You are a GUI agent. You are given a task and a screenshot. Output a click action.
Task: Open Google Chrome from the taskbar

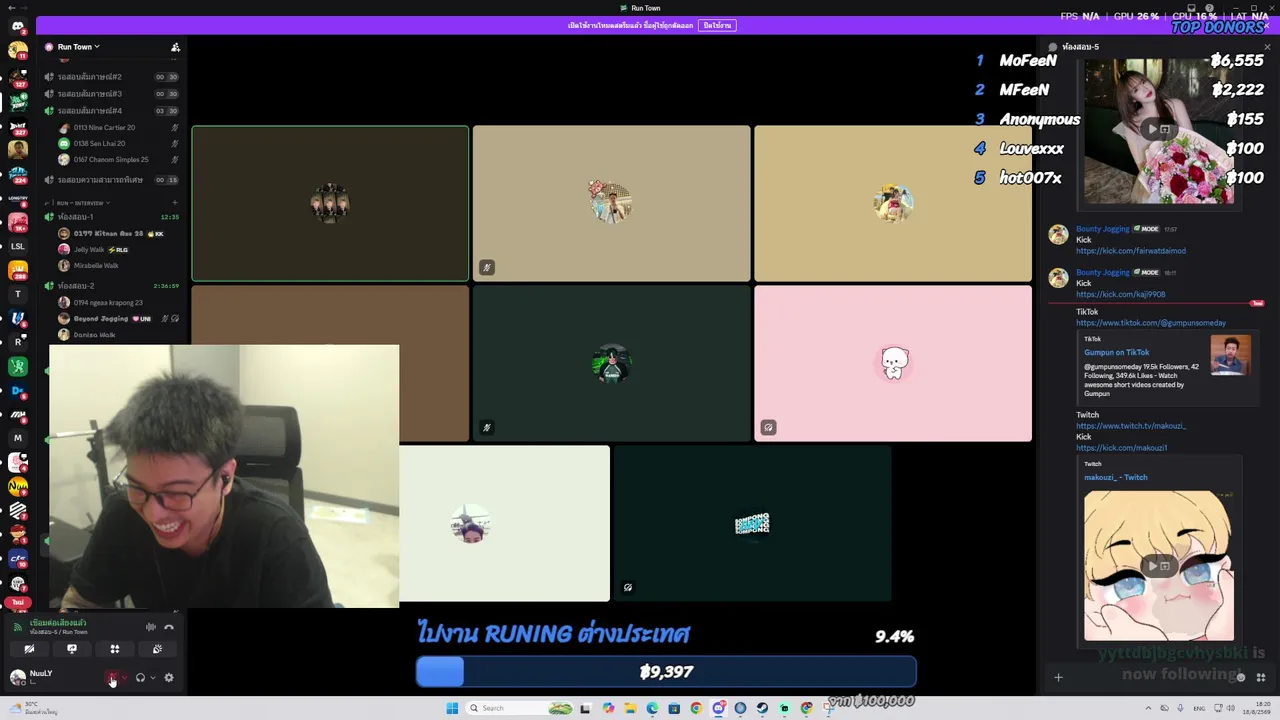[x=696, y=708]
